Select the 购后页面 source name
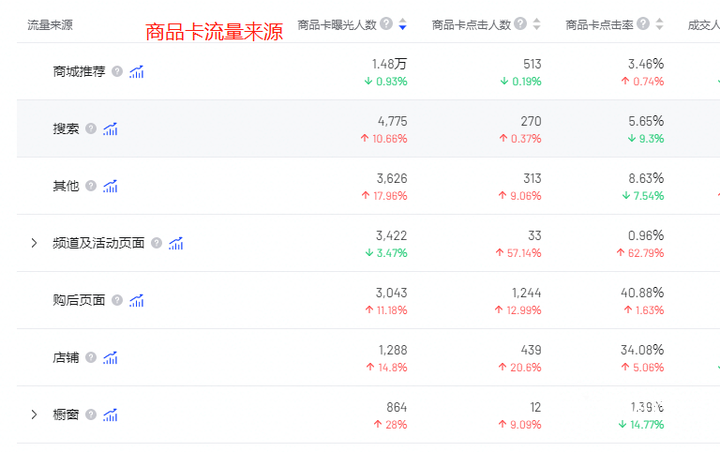The width and height of the screenshot is (720, 452). [79, 300]
